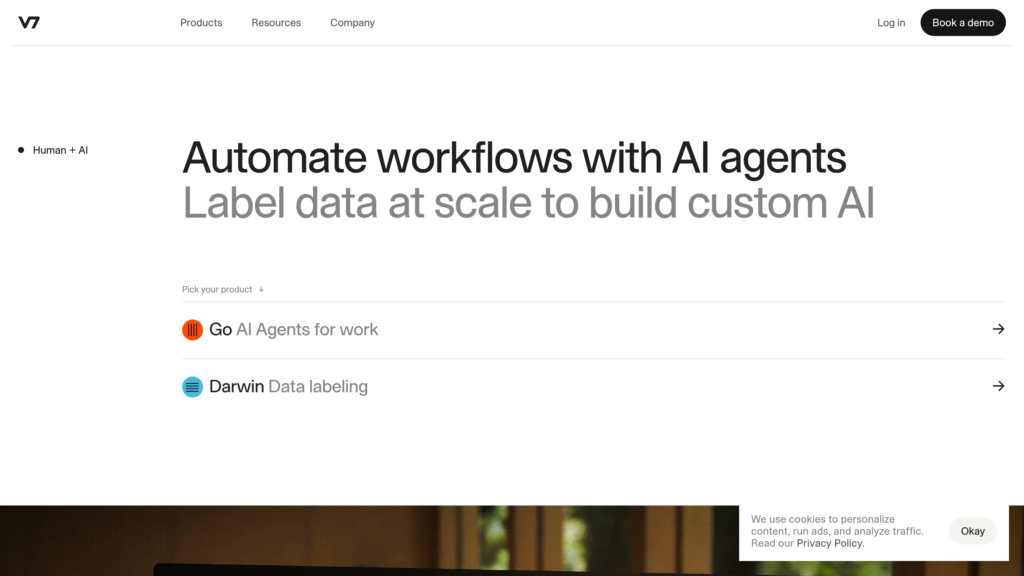Click the down arrow next to Pick your product
This screenshot has height=576, width=1024.
tap(261, 290)
